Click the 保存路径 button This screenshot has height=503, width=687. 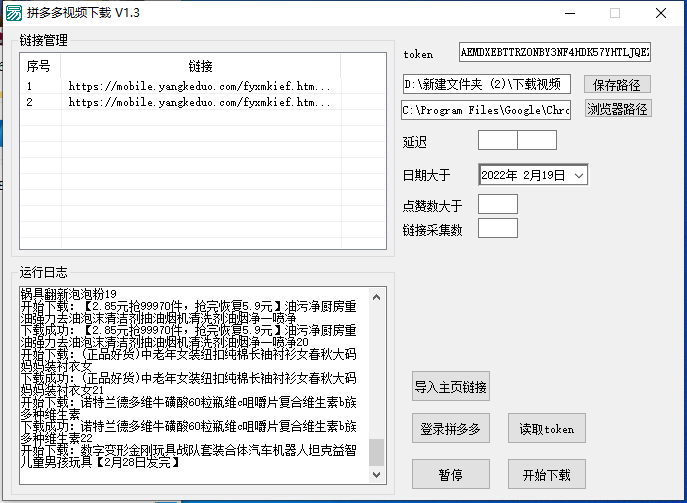[617, 85]
